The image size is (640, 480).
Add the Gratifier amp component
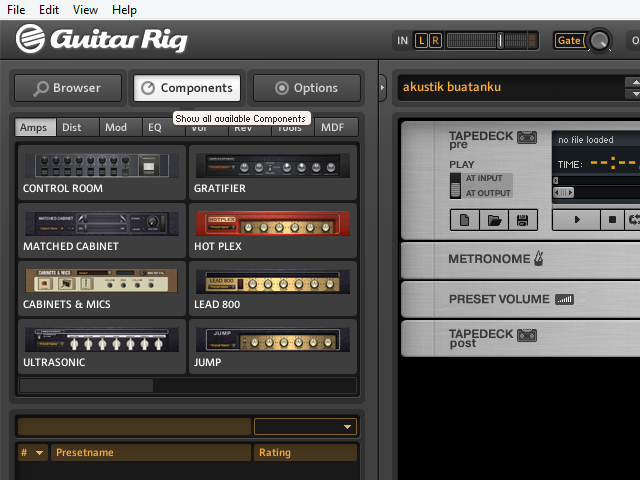pos(273,172)
